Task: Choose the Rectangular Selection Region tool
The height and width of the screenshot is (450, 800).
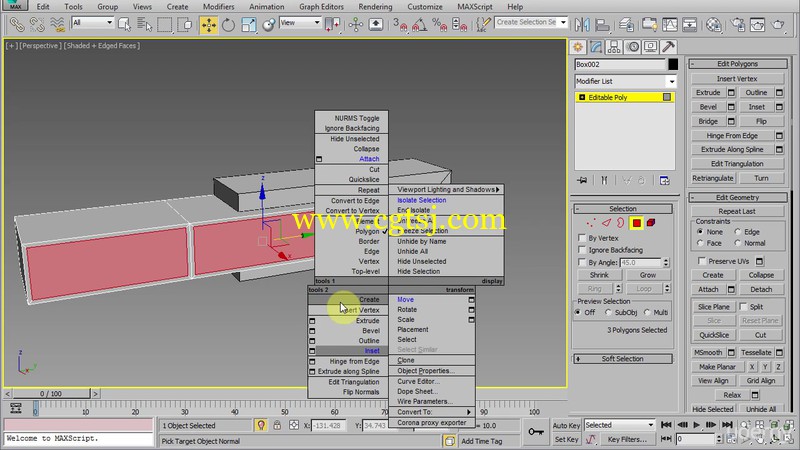Action: [164, 24]
